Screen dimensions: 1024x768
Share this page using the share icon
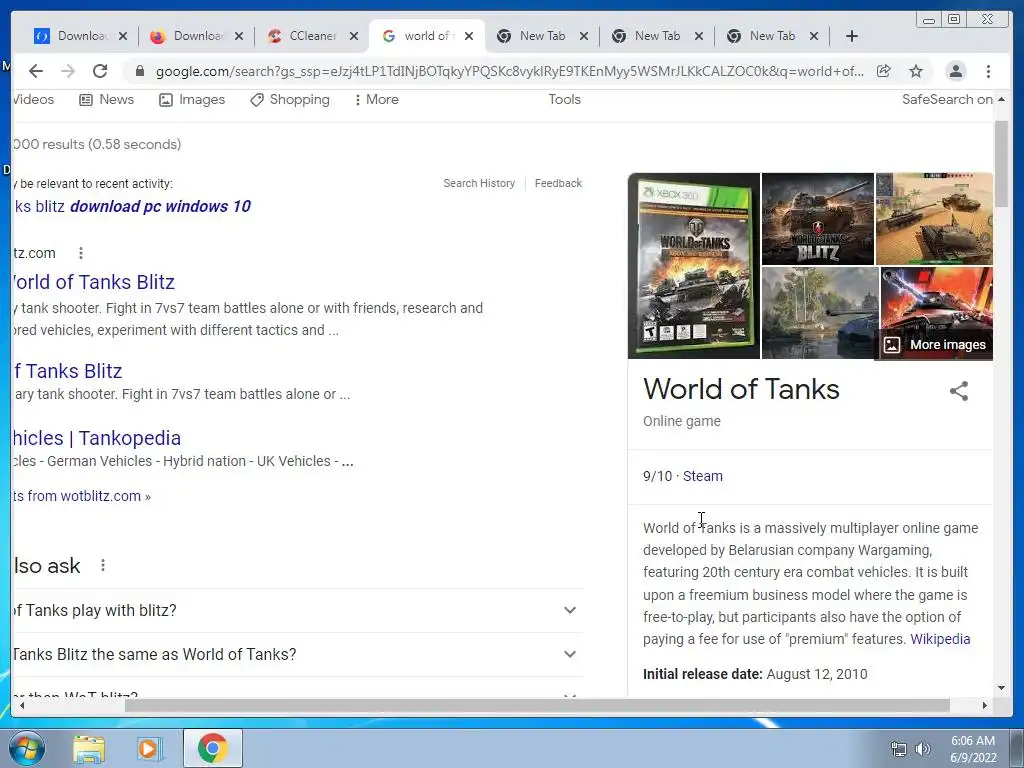(884, 71)
